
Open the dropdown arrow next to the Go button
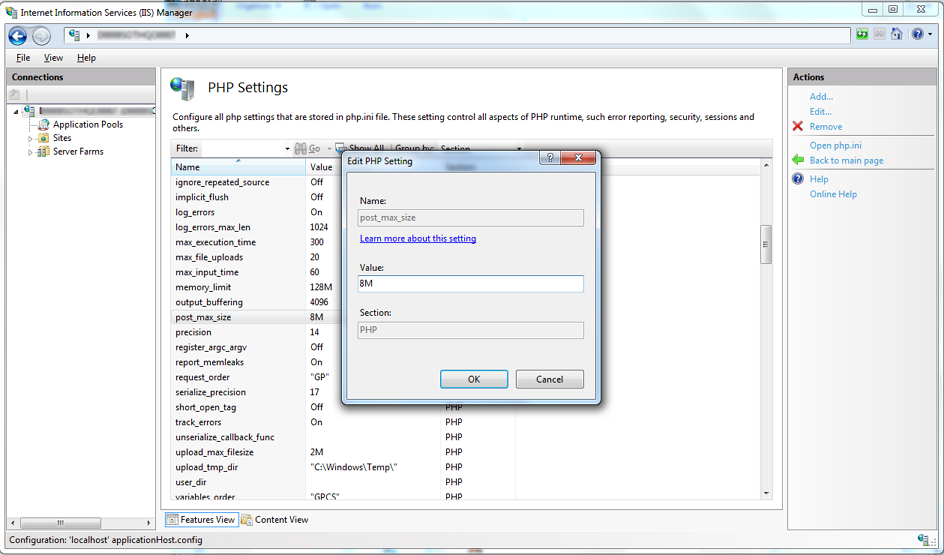coord(329,149)
